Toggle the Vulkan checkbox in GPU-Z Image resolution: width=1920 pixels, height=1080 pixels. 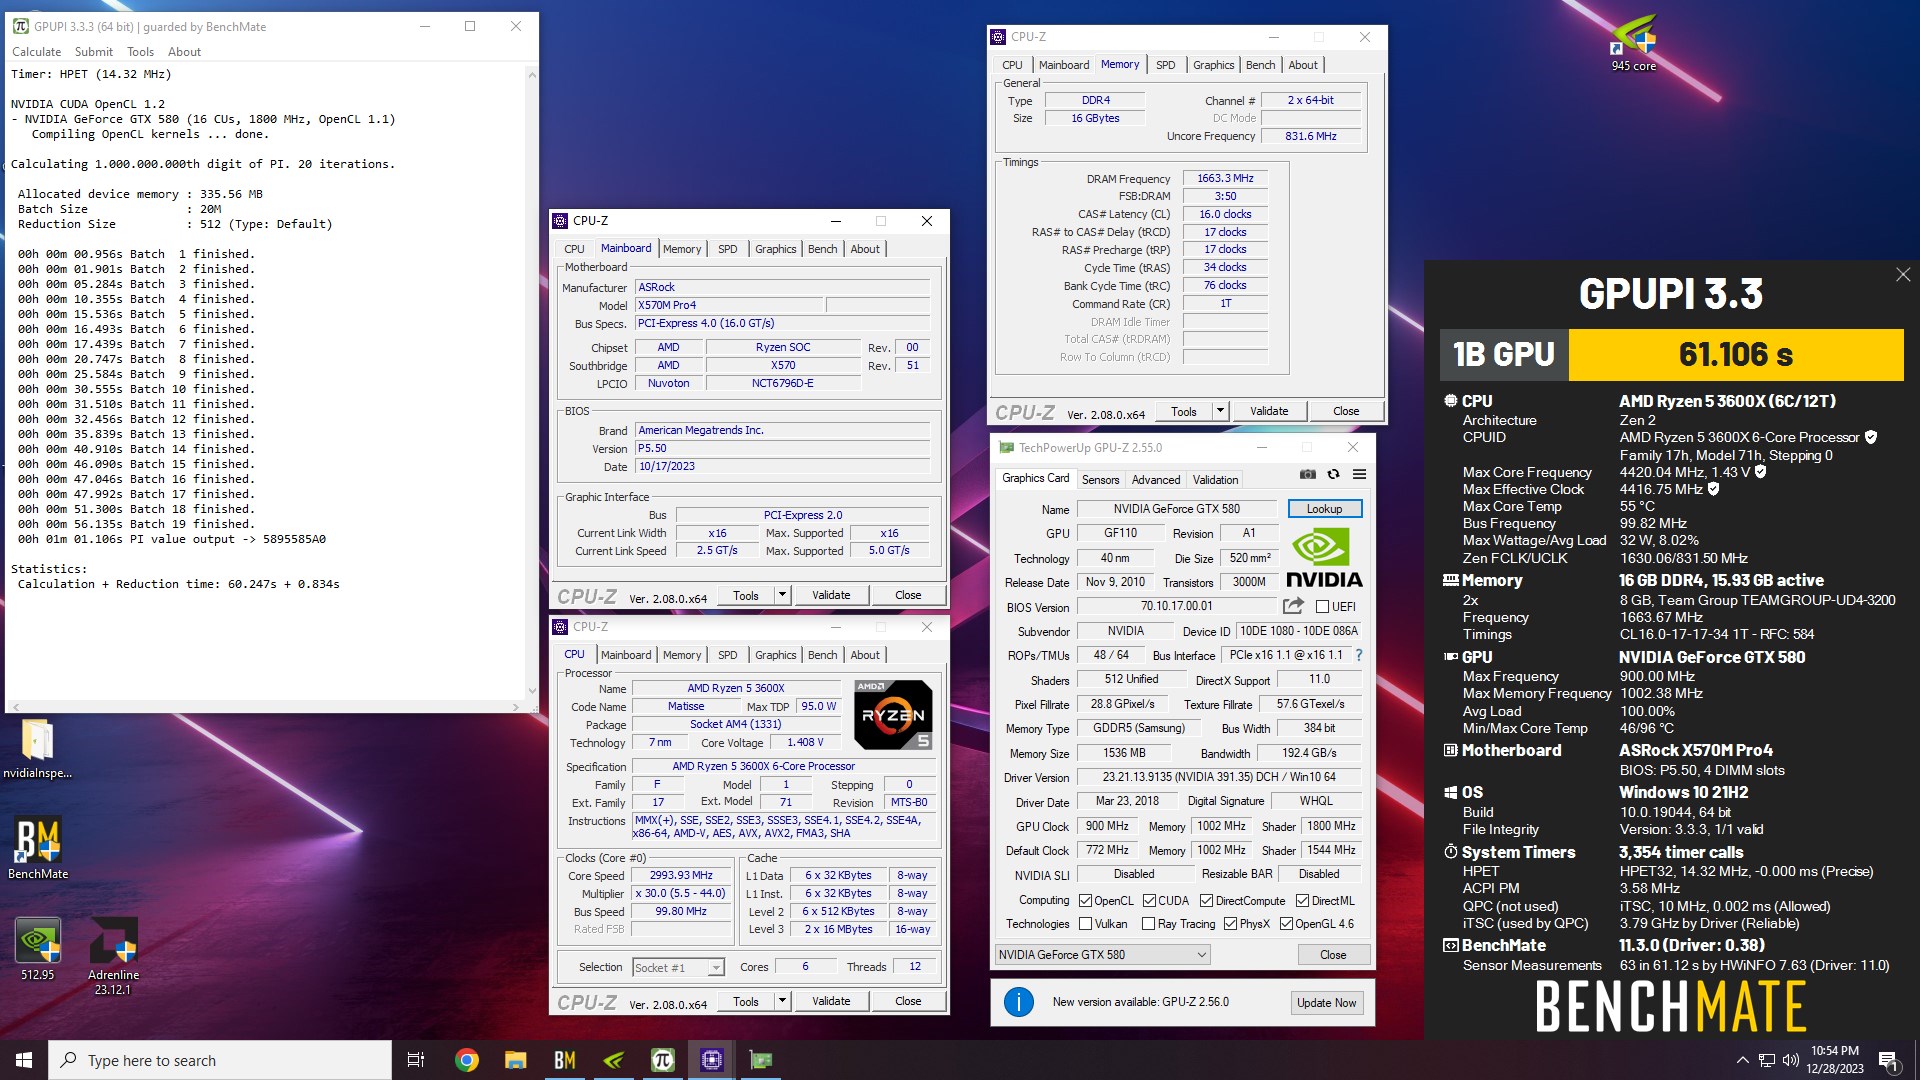click(x=1085, y=924)
